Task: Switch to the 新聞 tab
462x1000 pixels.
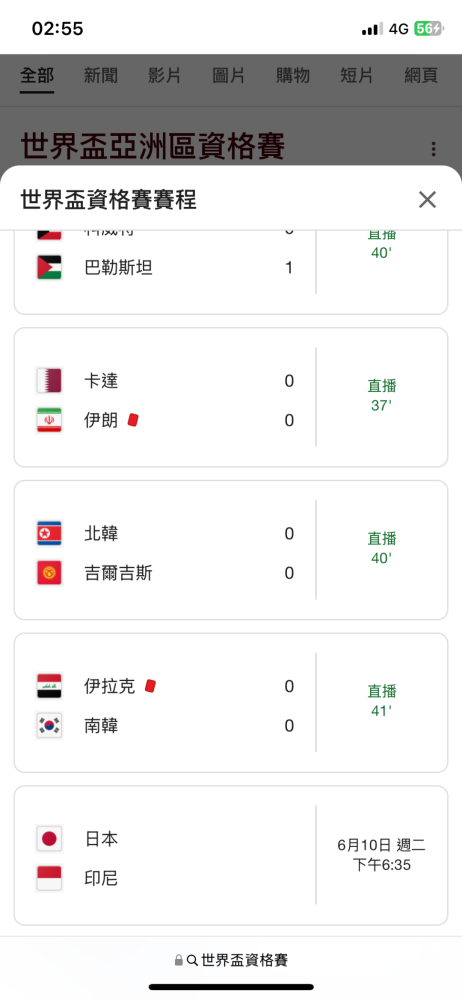Action: (x=101, y=75)
